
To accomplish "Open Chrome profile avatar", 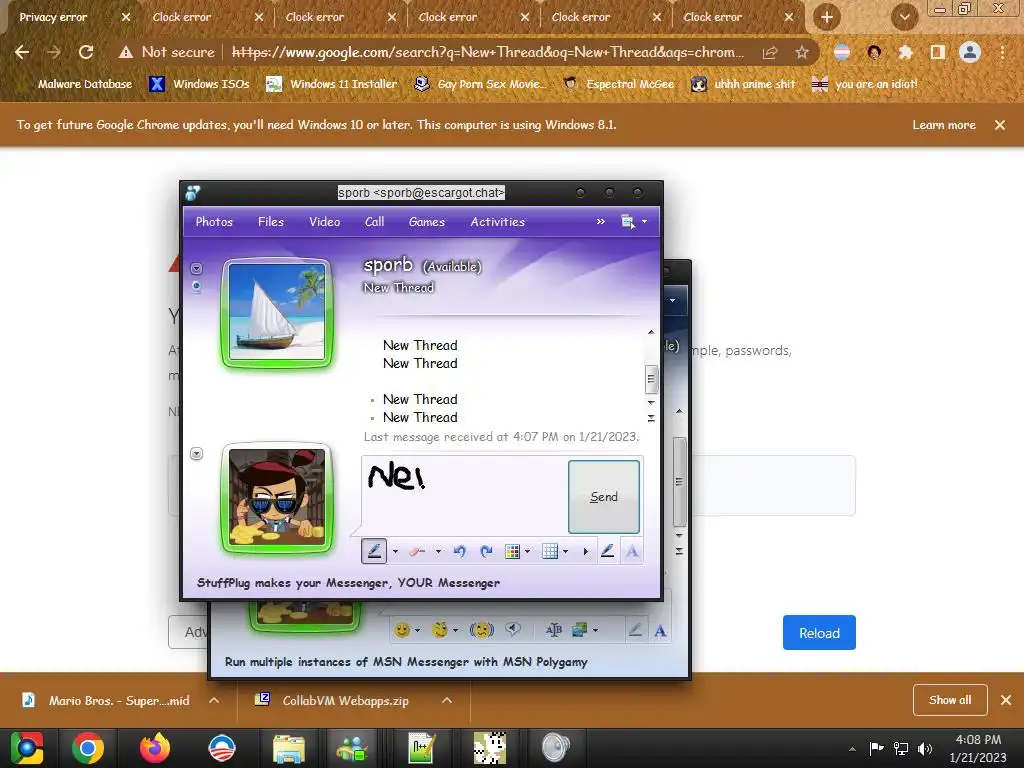I will 970,52.
